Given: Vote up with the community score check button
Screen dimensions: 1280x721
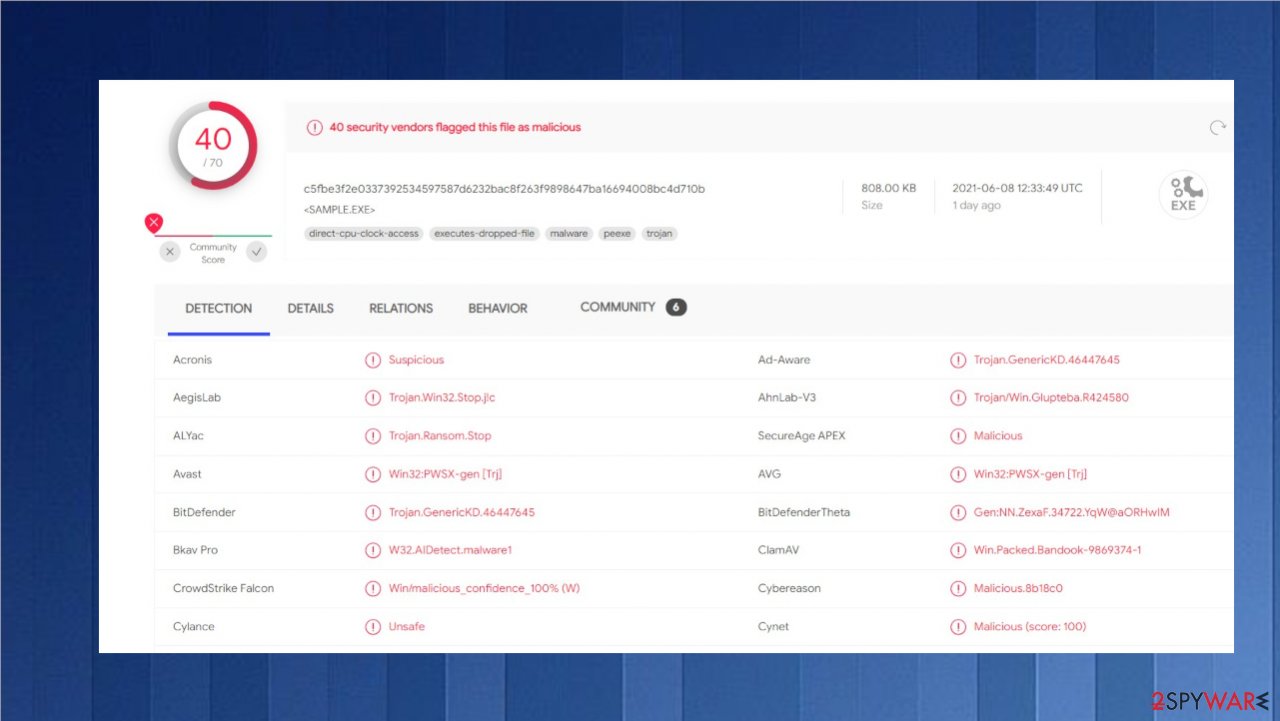Looking at the screenshot, I should (x=257, y=252).
